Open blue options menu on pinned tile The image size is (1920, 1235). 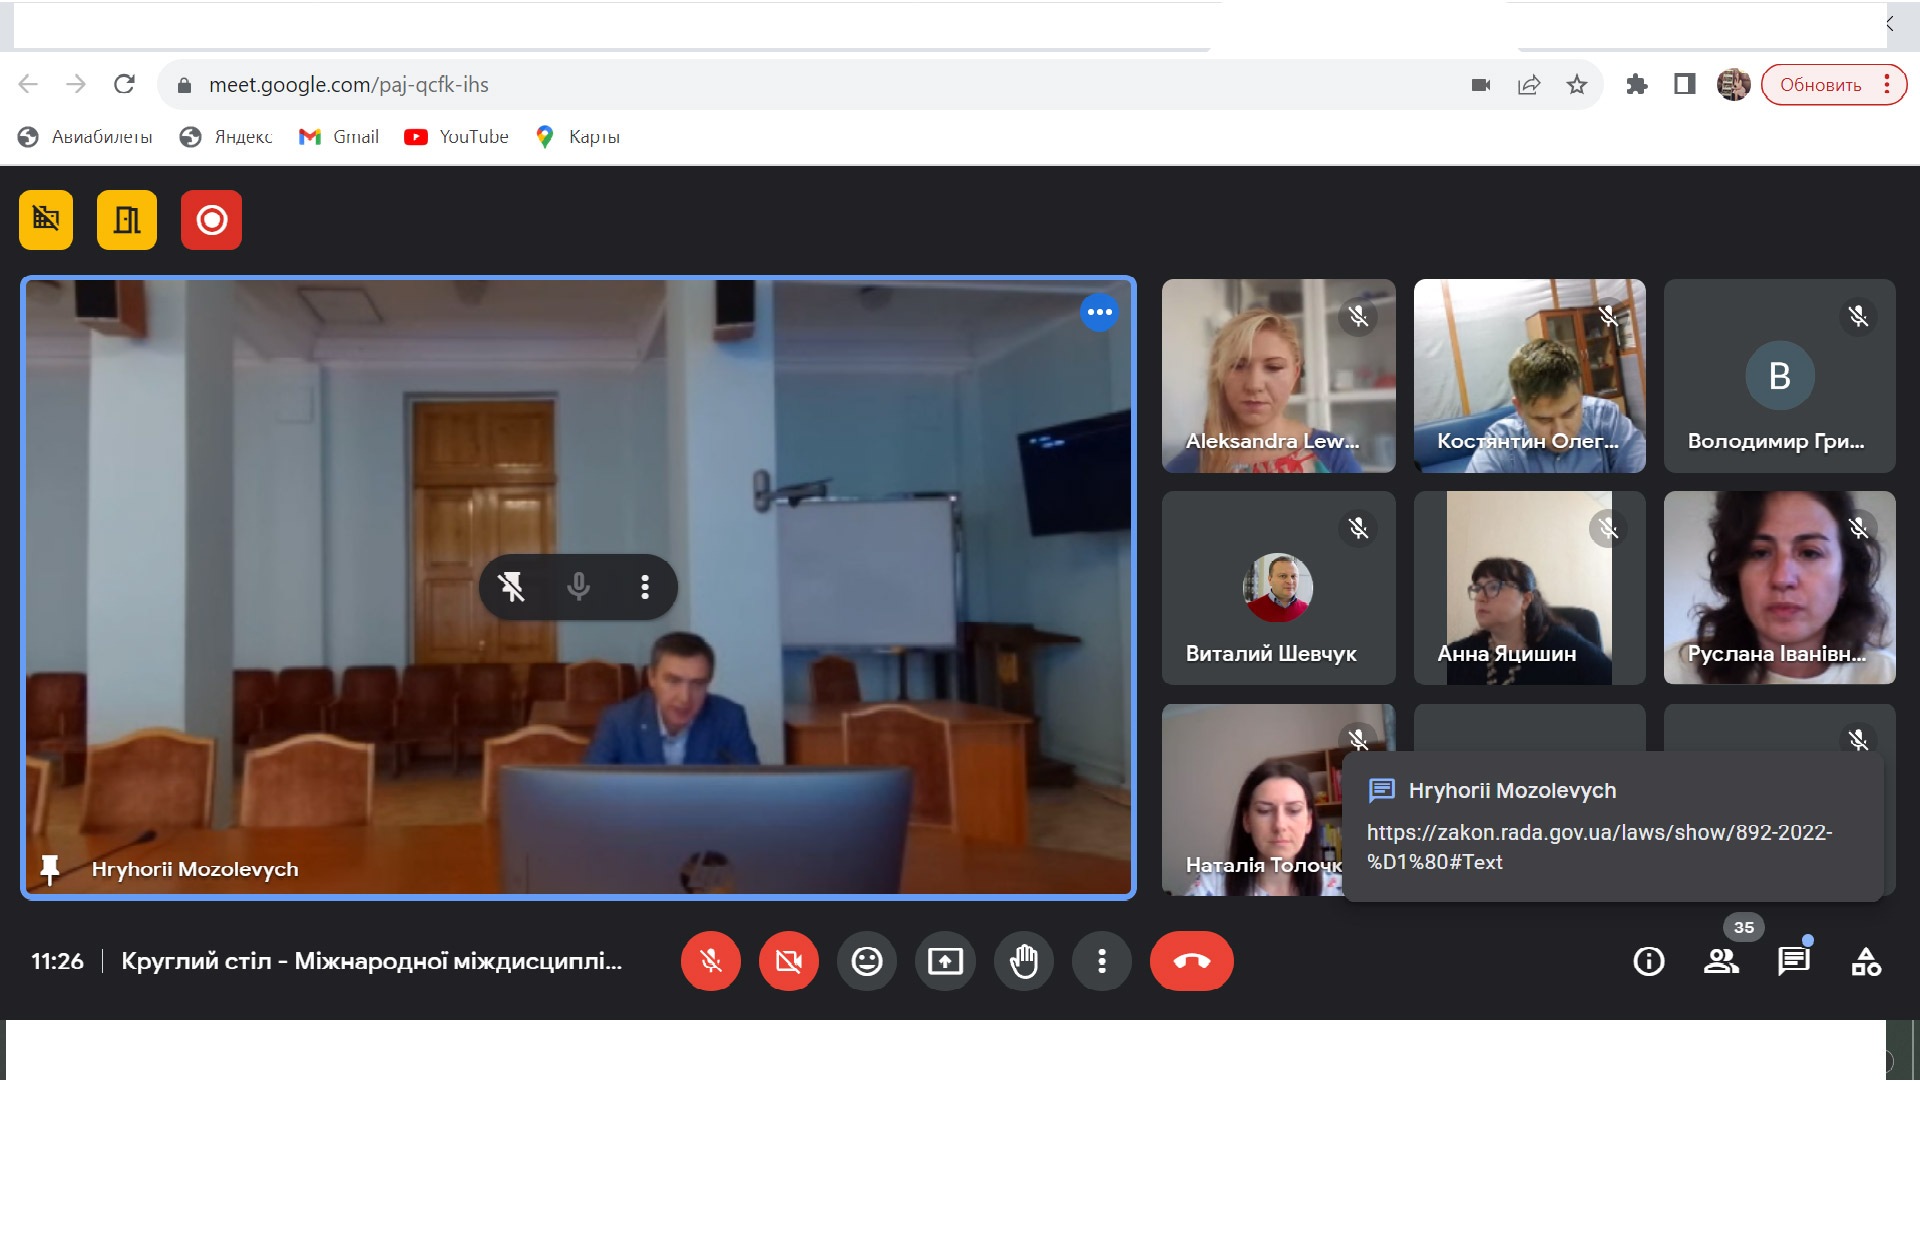tap(1099, 313)
